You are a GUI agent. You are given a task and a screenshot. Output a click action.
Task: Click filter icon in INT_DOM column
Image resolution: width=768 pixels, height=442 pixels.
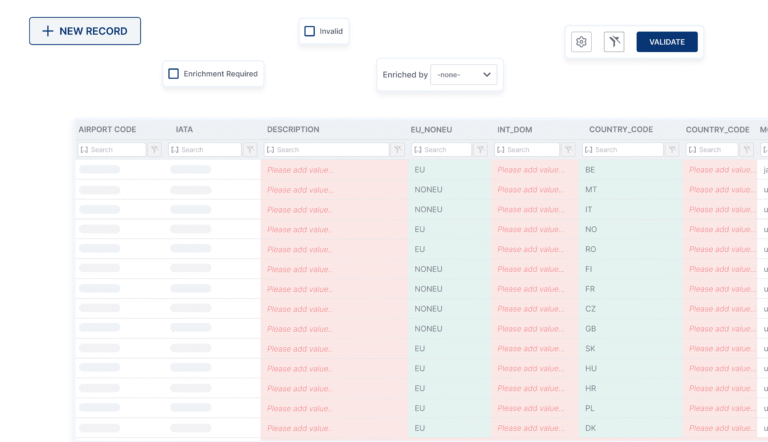tap(568, 150)
